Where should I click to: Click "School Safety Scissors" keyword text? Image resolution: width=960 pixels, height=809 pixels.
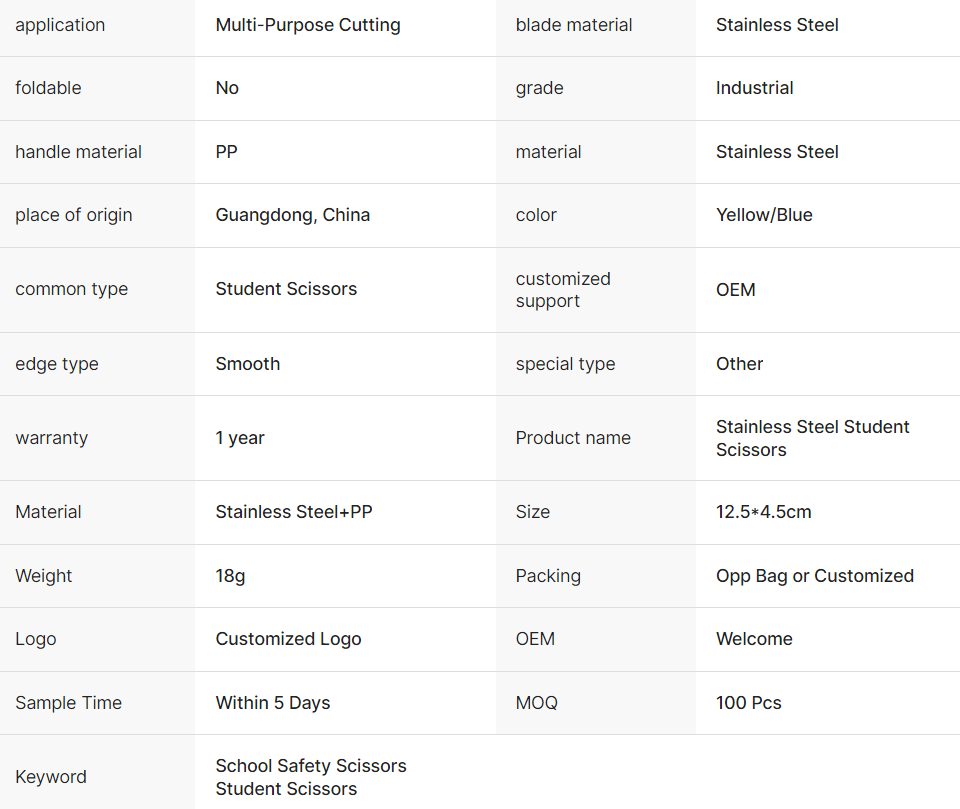click(x=311, y=766)
